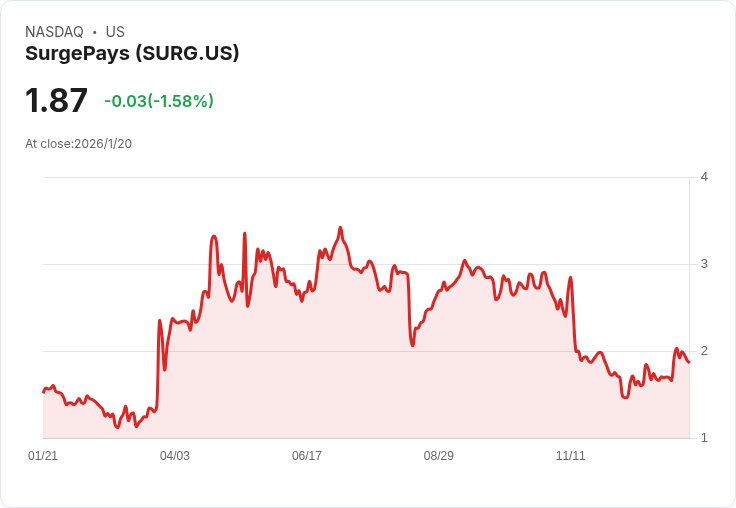Select the 06/17 date on x-axis
Screen dimensions: 736x508
pyautogui.click(x=307, y=456)
